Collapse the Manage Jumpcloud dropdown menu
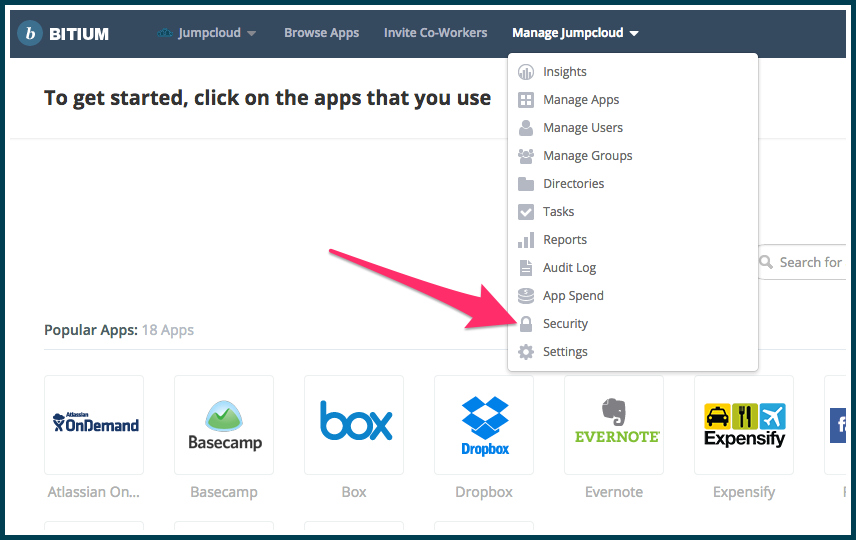Screen dimensions: 856x540 574,33
